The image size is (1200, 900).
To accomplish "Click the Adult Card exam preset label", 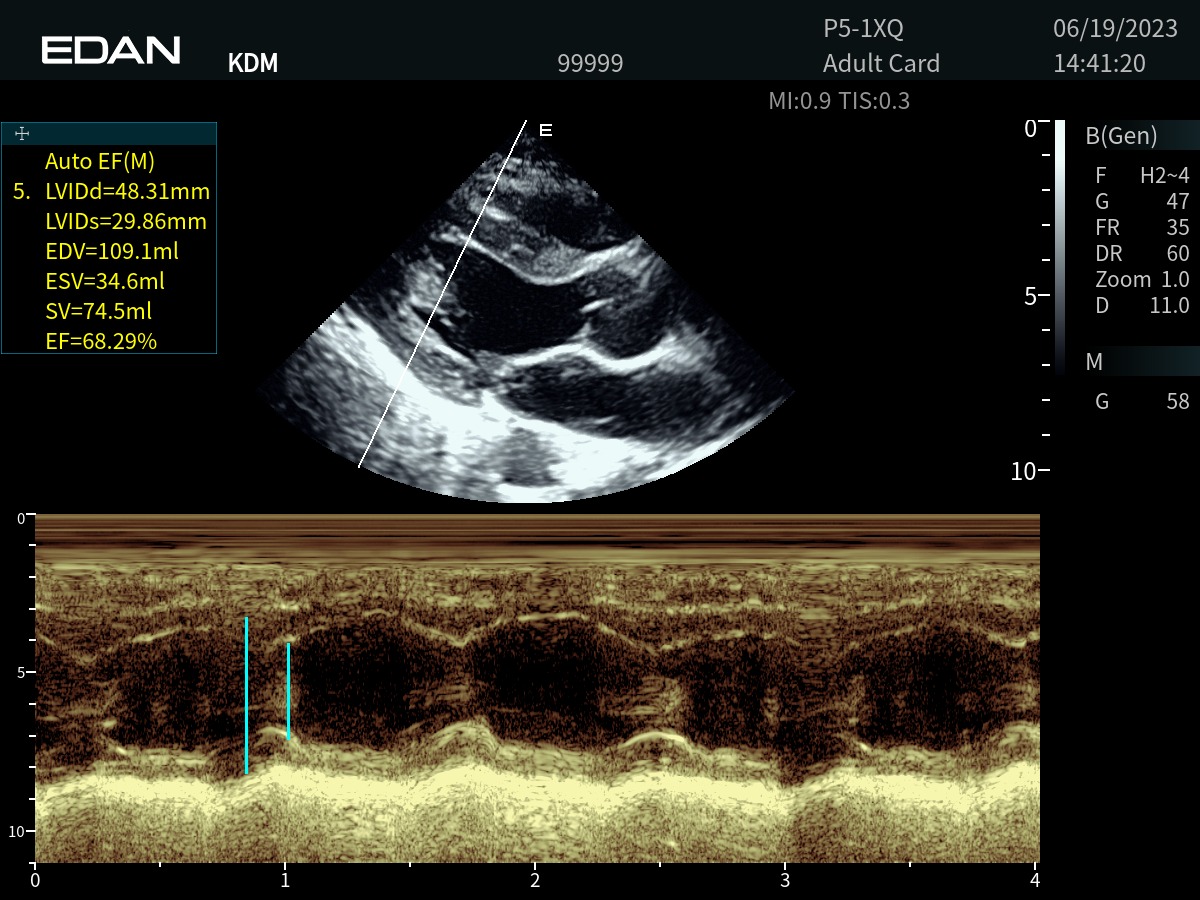I will (x=881, y=64).
